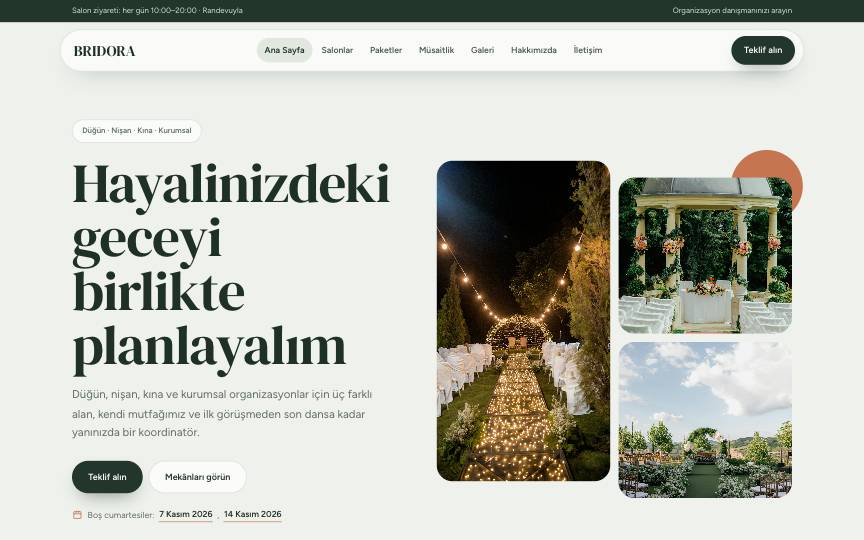The image size is (864, 540).
Task: Open the outdoor sky garden photo
Action: [x=705, y=420]
